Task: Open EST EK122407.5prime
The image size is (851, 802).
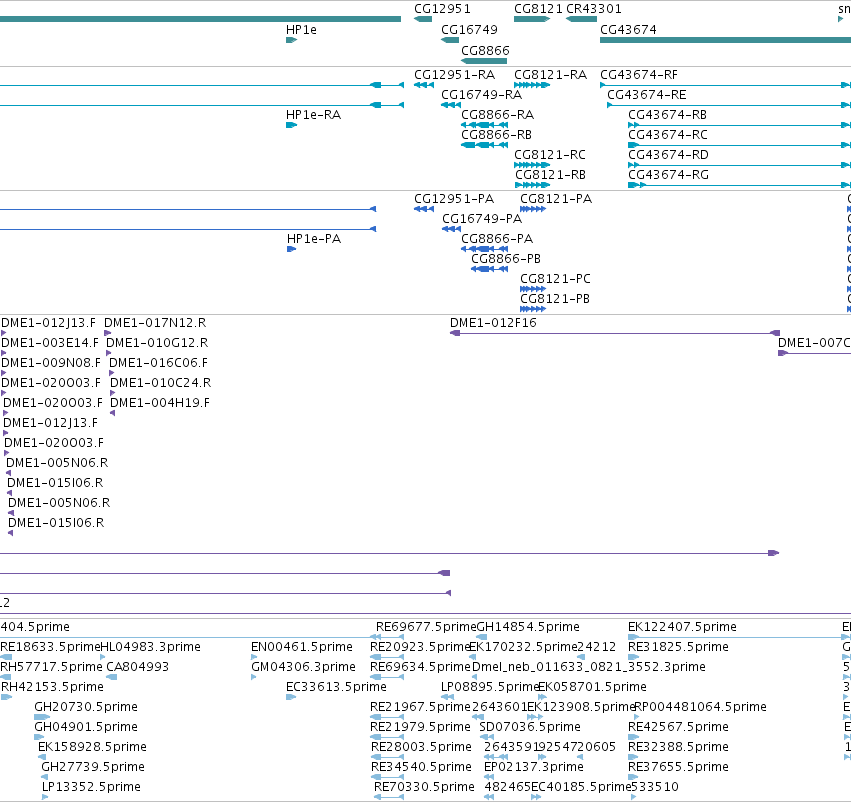Action: [x=682, y=627]
